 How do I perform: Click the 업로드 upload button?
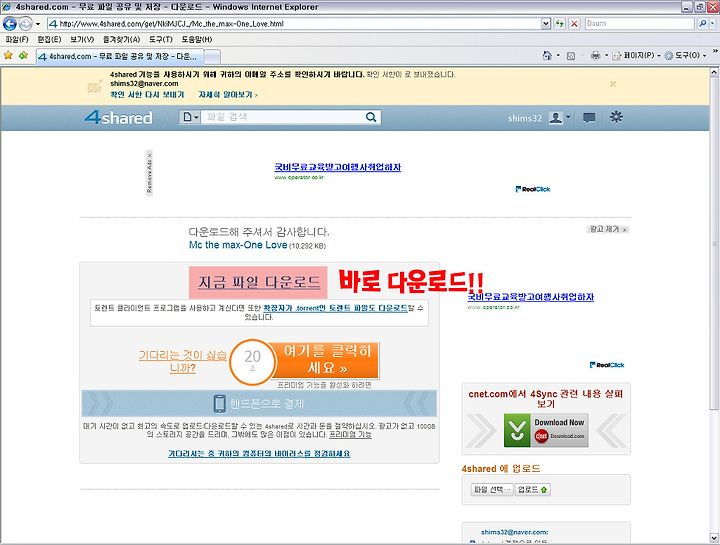[x=533, y=489]
